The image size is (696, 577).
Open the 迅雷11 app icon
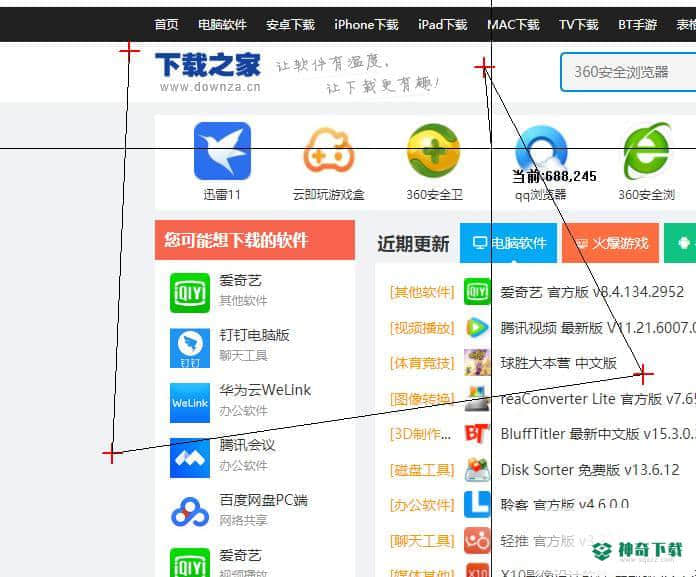point(222,151)
